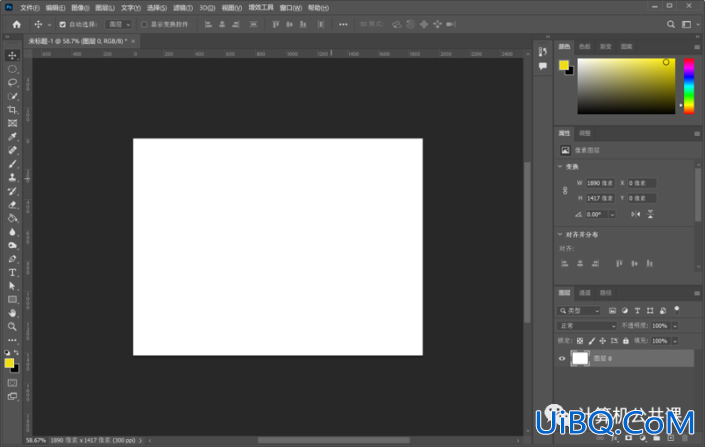Image resolution: width=705 pixels, height=447 pixels.
Task: Open the search icon at top right
Action: (x=670, y=24)
